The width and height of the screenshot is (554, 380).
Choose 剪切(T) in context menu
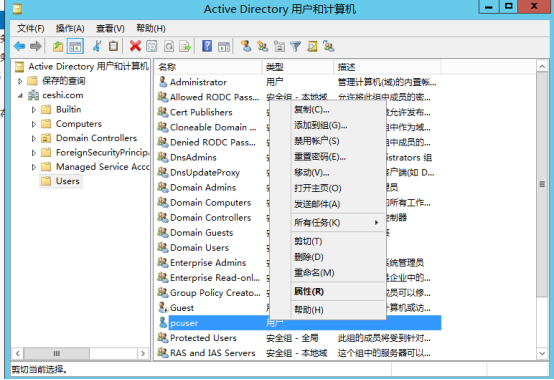(327, 241)
